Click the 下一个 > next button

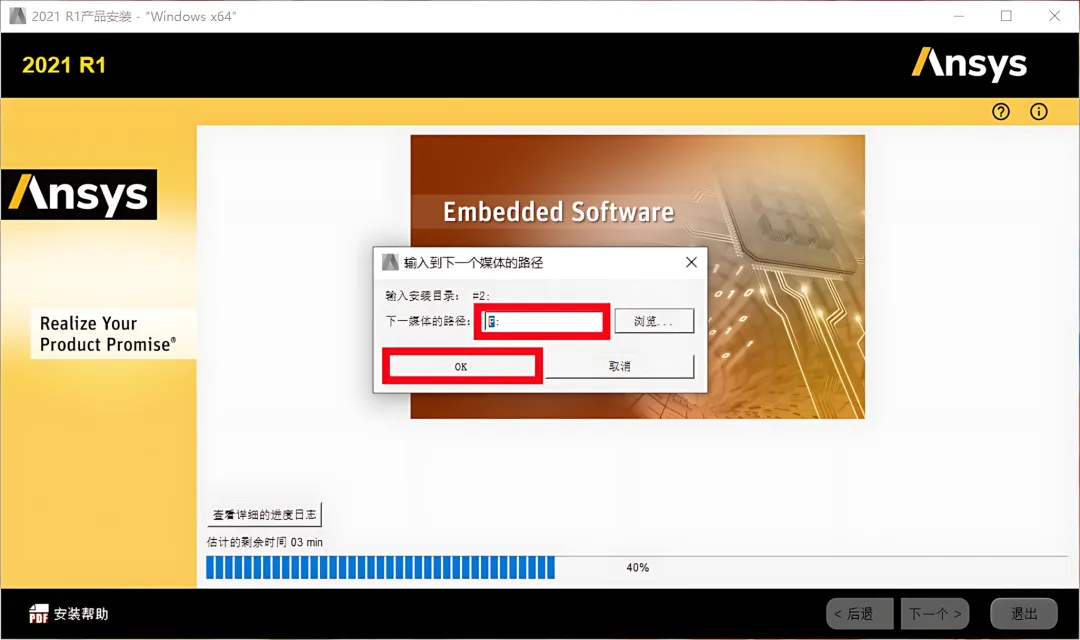(935, 613)
